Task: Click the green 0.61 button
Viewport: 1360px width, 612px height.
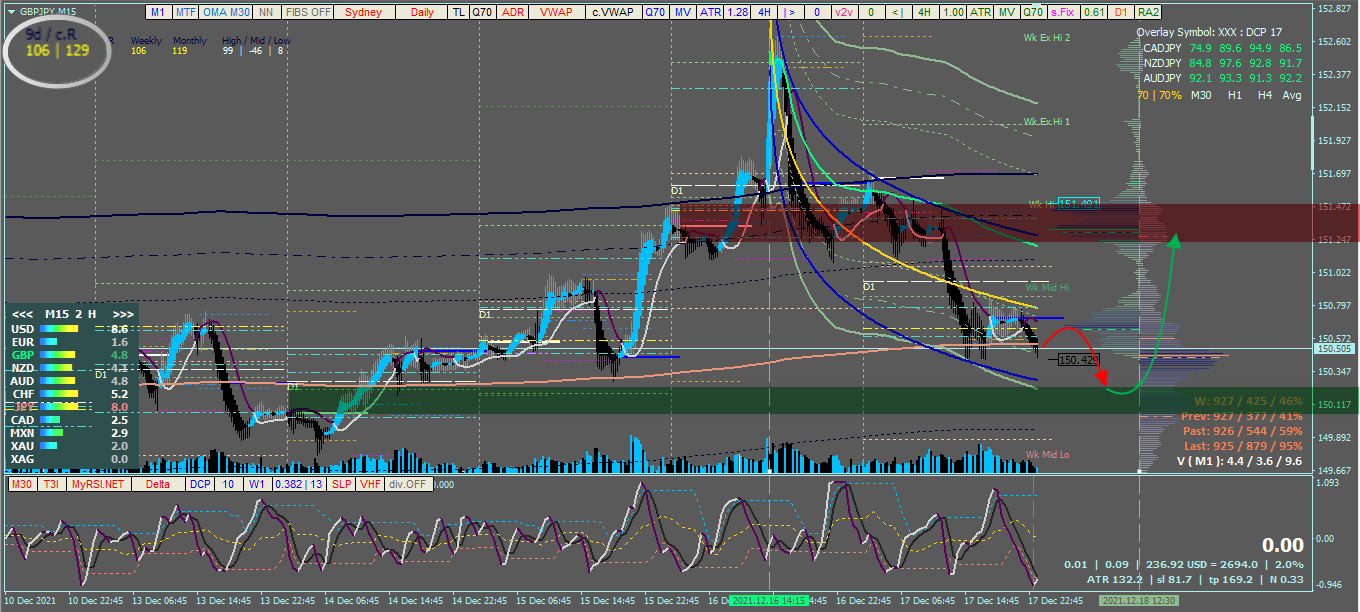Action: point(1094,12)
